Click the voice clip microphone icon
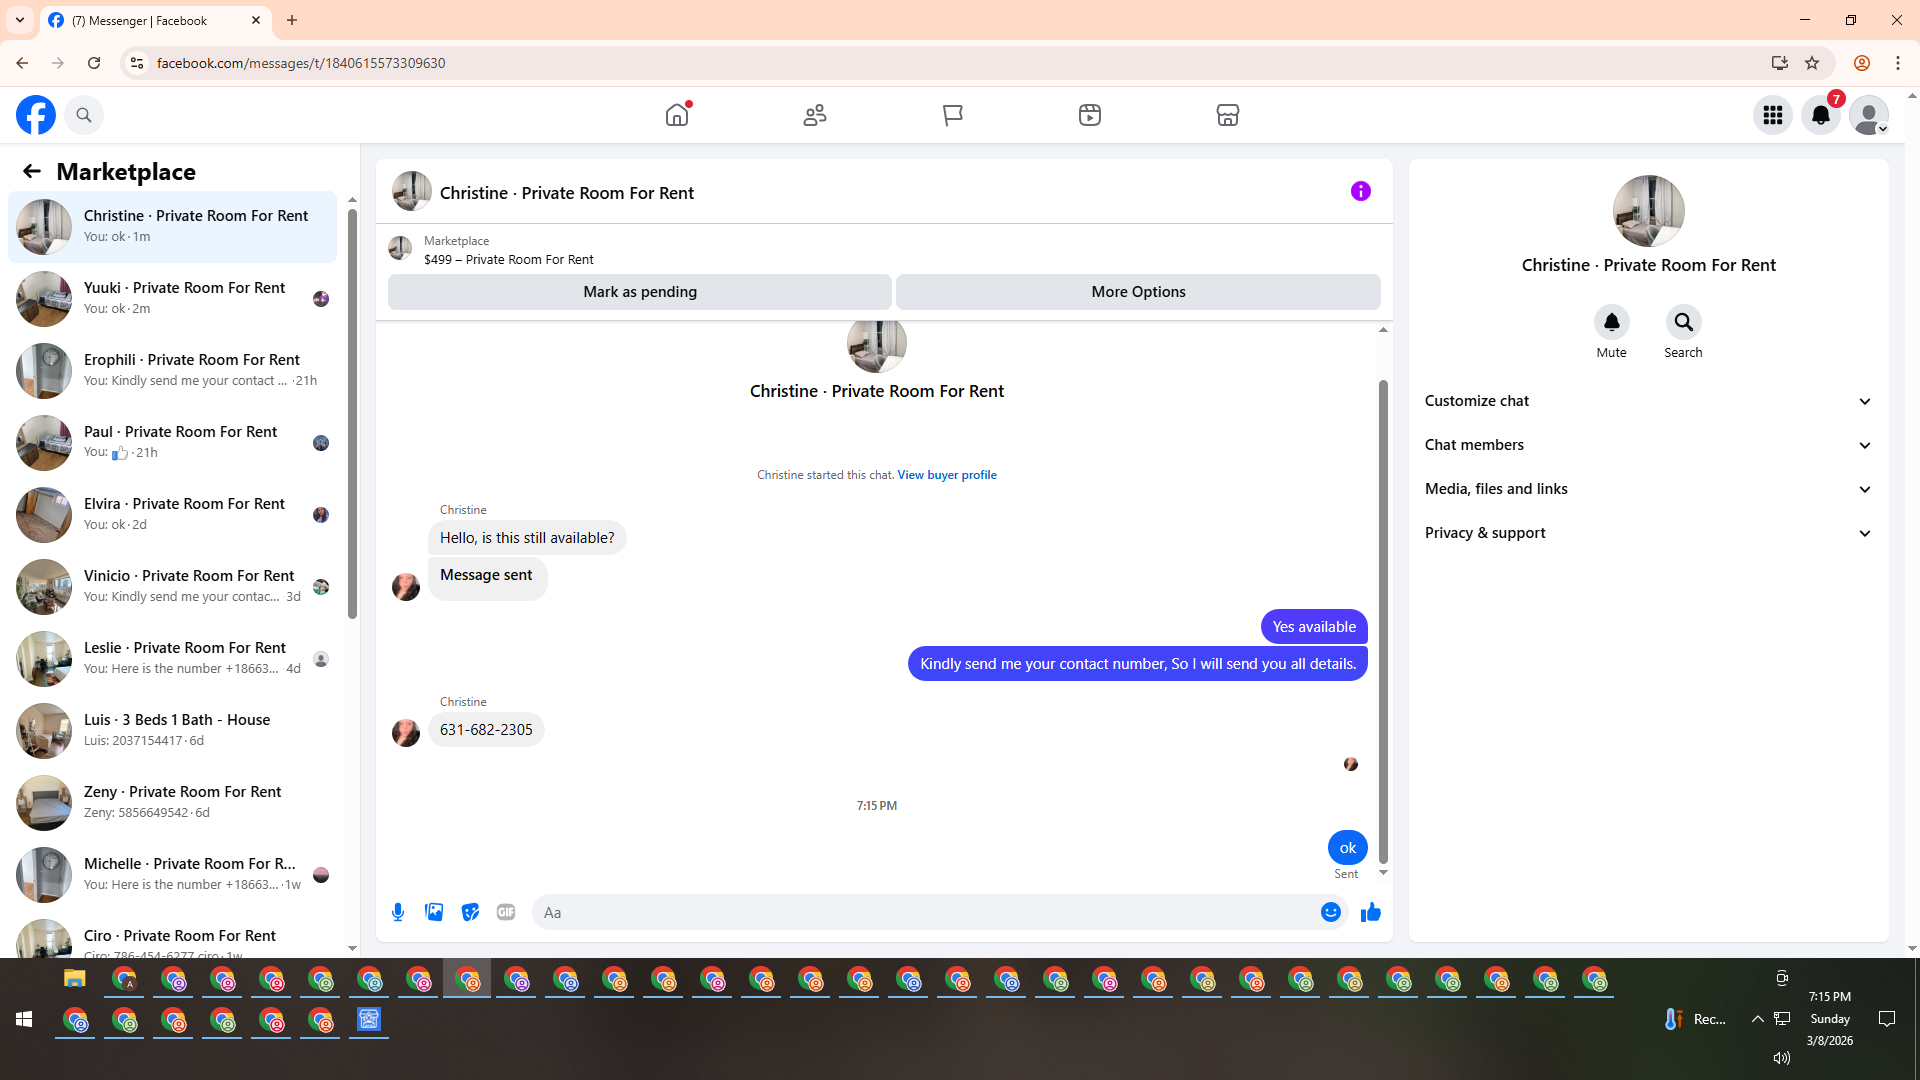This screenshot has height=1080, width=1920. point(398,912)
